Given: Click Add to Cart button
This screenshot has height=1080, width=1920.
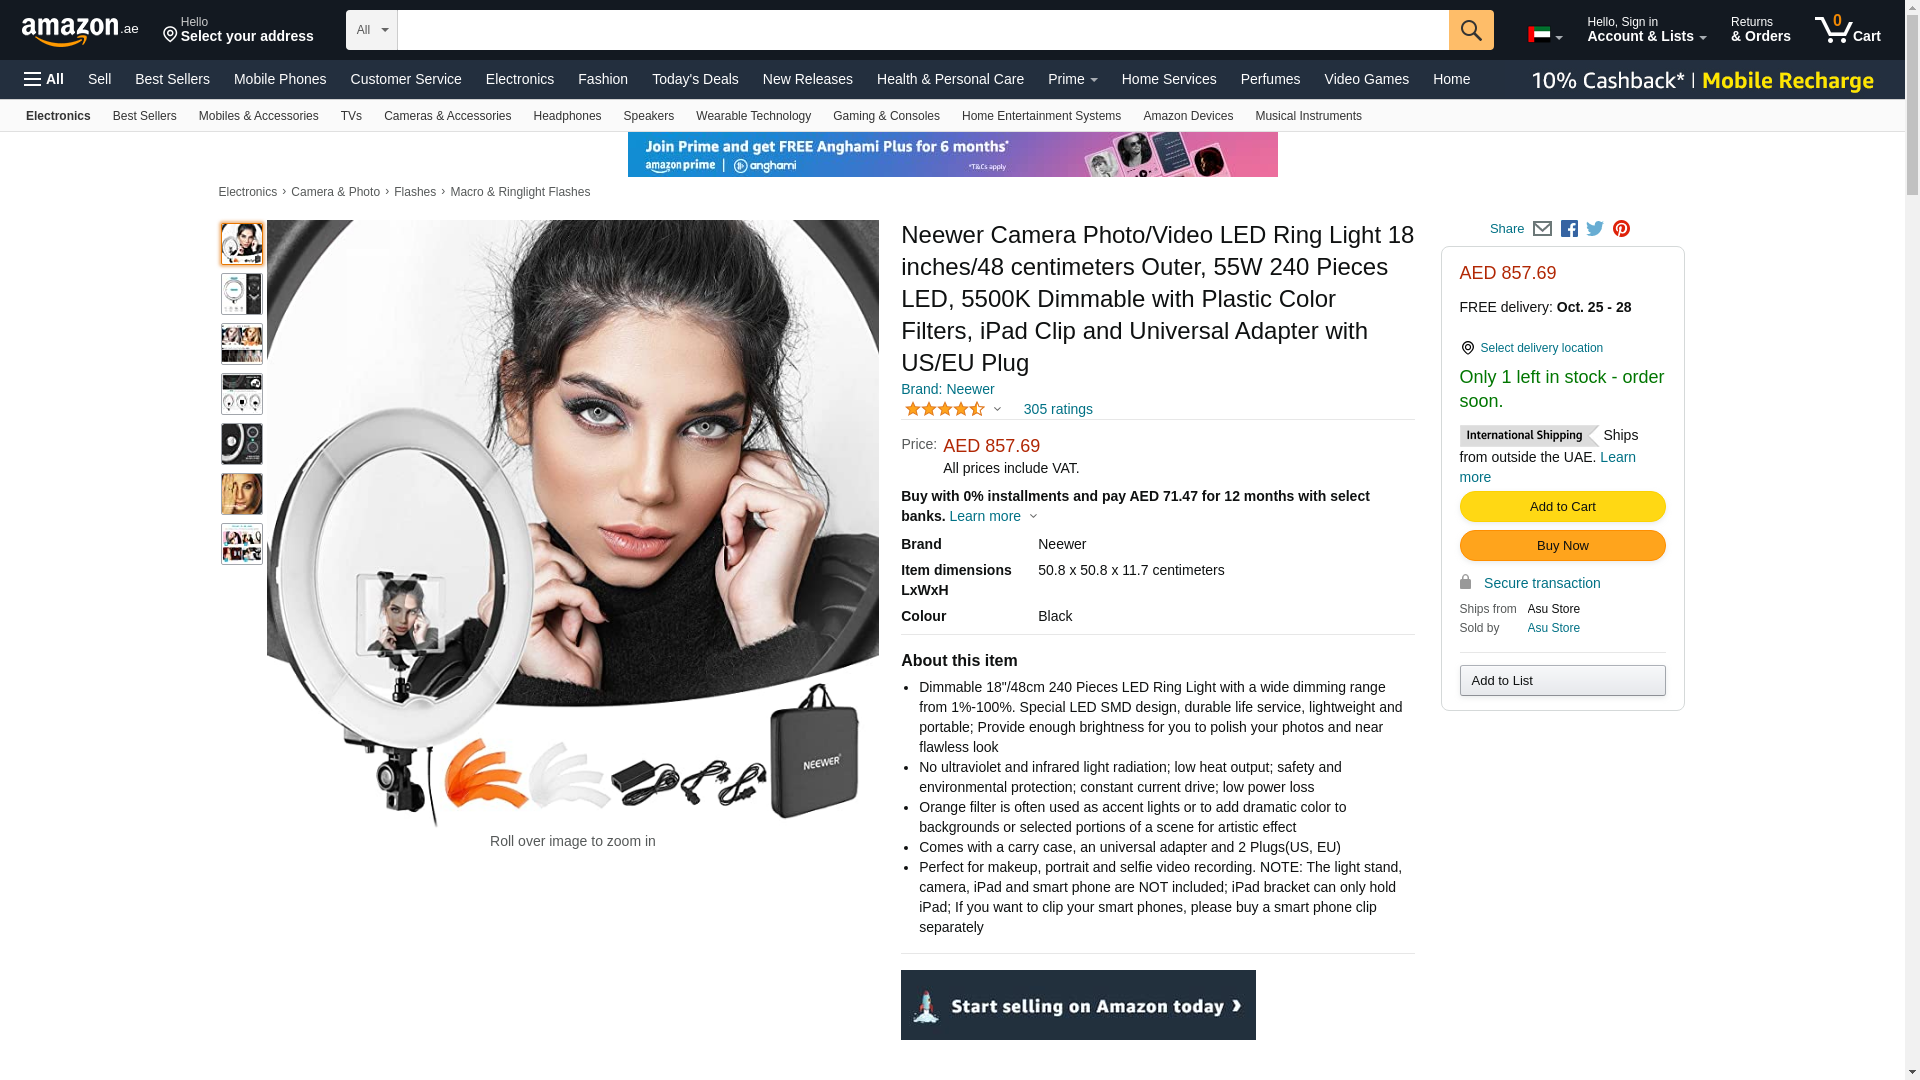Looking at the screenshot, I should coord(1562,507).
